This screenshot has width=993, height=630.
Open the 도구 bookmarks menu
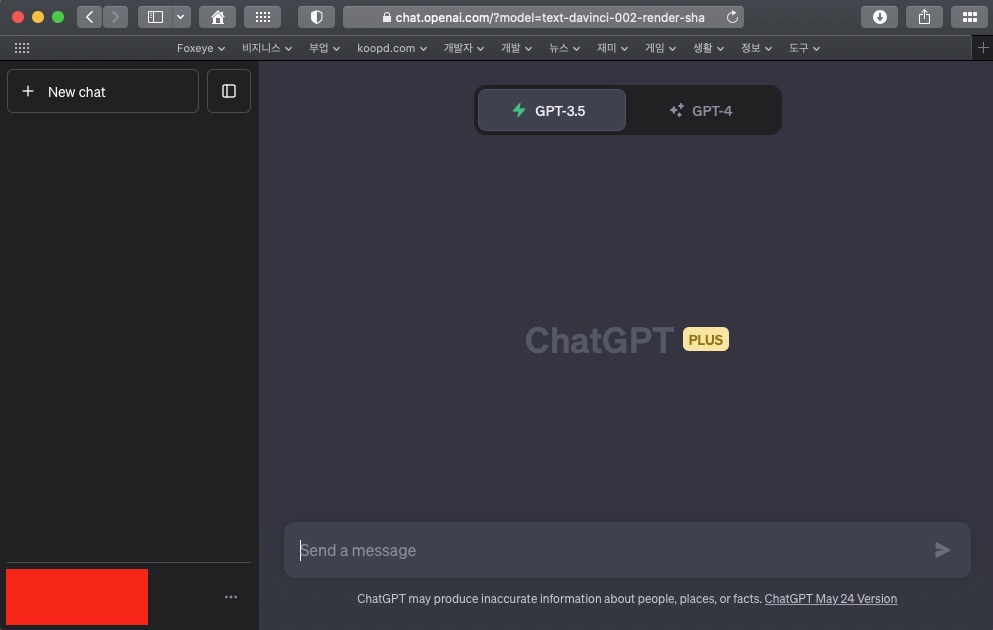click(804, 48)
